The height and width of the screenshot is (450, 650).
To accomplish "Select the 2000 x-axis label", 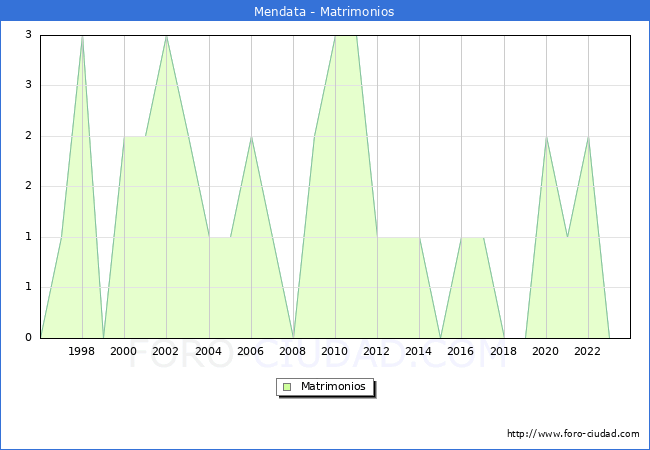I will [124, 351].
